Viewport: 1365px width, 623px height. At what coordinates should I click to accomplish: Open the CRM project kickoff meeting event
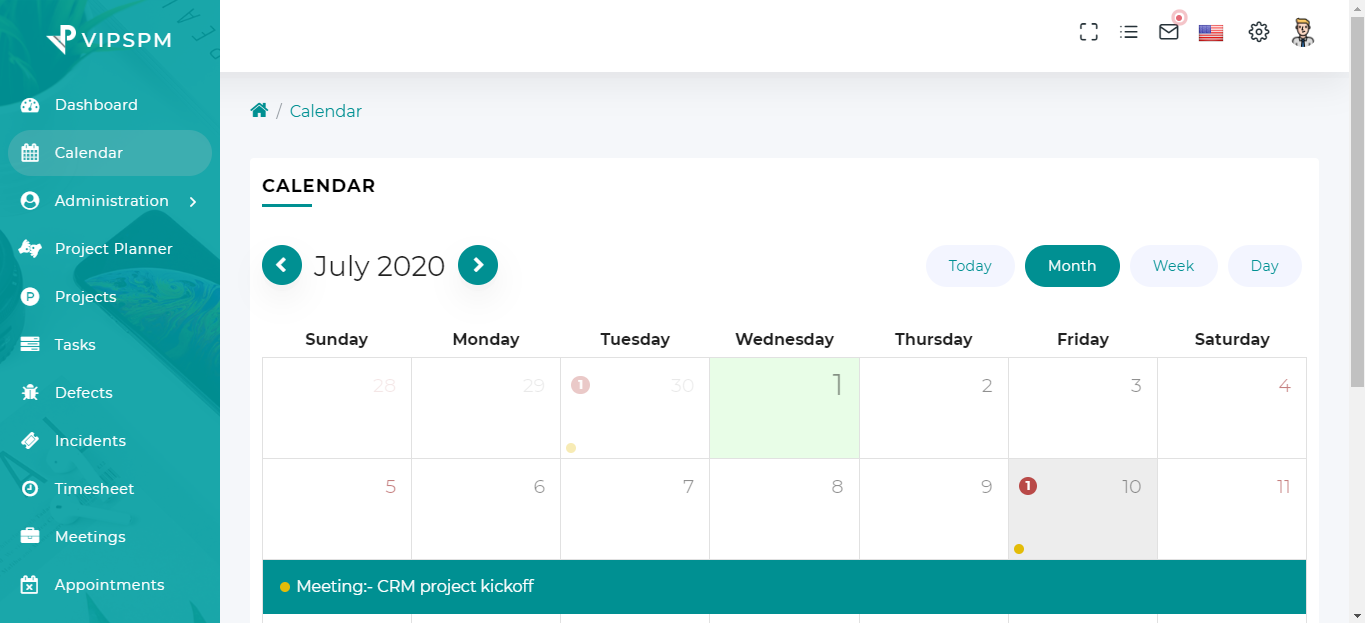[x=415, y=587]
